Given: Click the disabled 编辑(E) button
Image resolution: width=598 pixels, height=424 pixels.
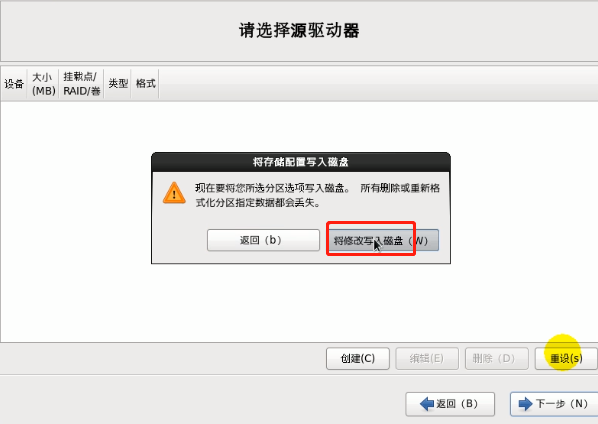Looking at the screenshot, I should click(427, 358).
